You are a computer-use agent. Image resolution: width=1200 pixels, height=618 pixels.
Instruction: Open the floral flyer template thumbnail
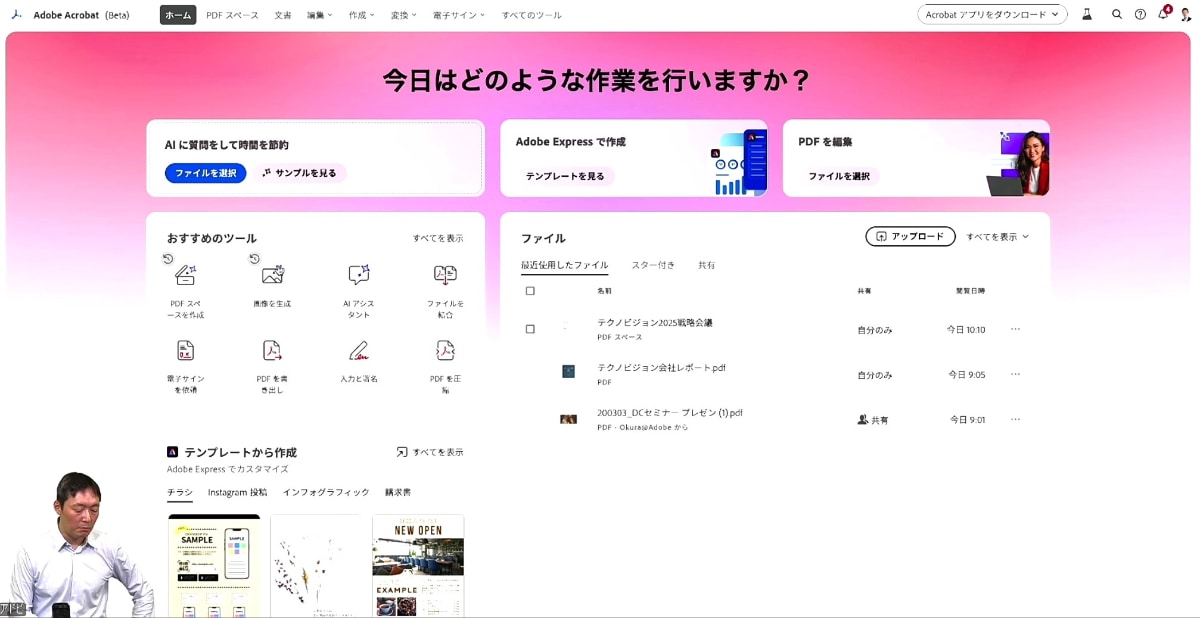coord(316,566)
